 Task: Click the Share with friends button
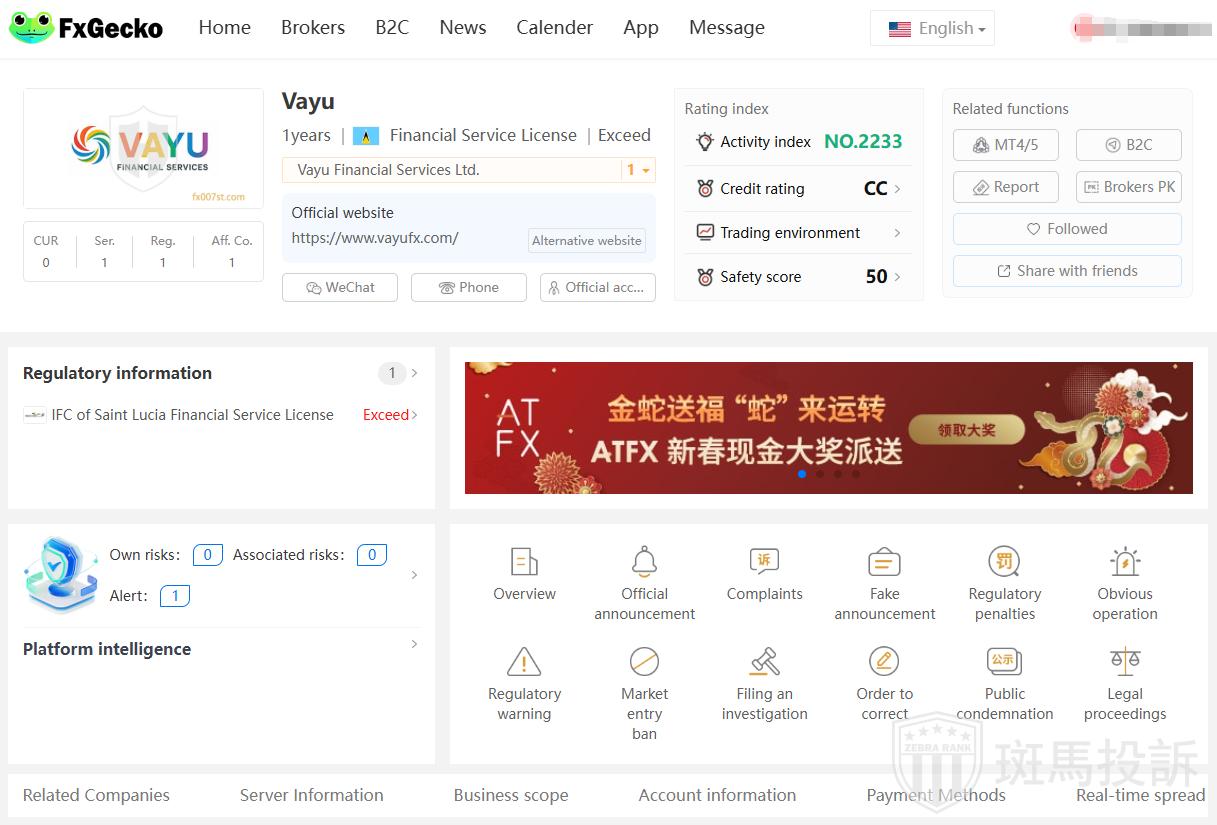pyautogui.click(x=1067, y=271)
